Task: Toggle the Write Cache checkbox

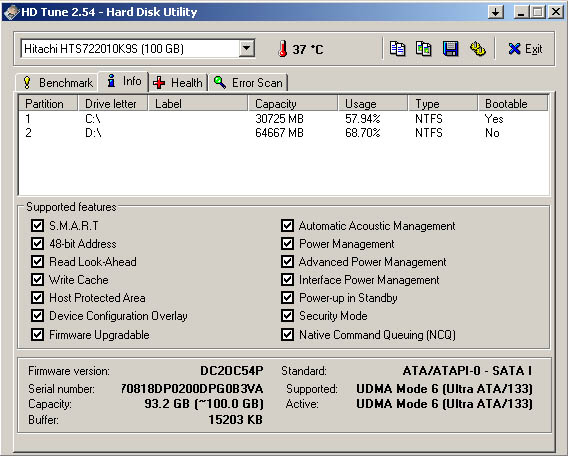Action: click(37, 280)
